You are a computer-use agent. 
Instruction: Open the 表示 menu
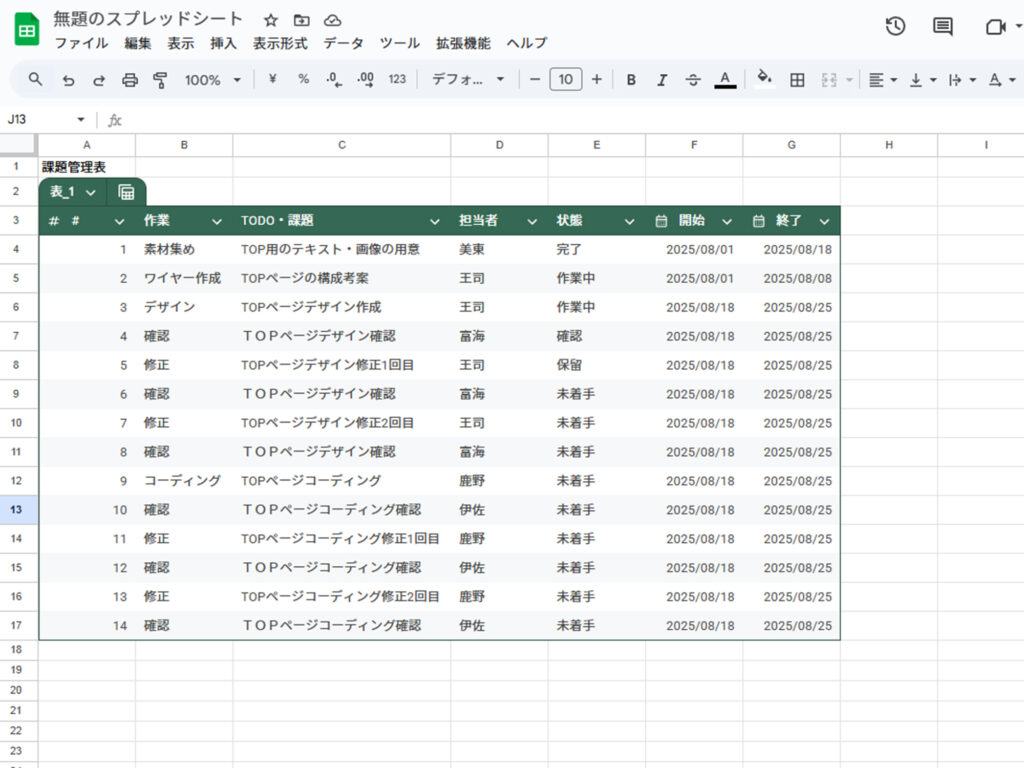[180, 43]
